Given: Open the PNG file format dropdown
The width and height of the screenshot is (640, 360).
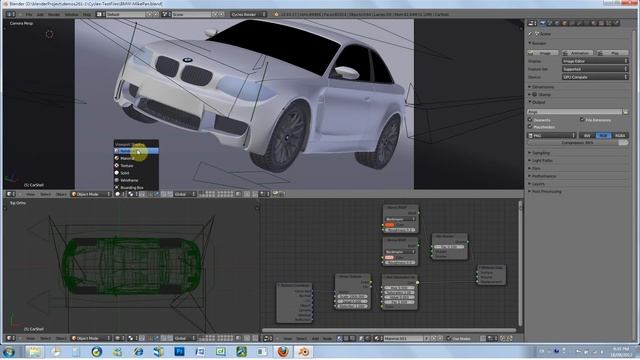Looking at the screenshot, I should pyautogui.click(x=552, y=136).
